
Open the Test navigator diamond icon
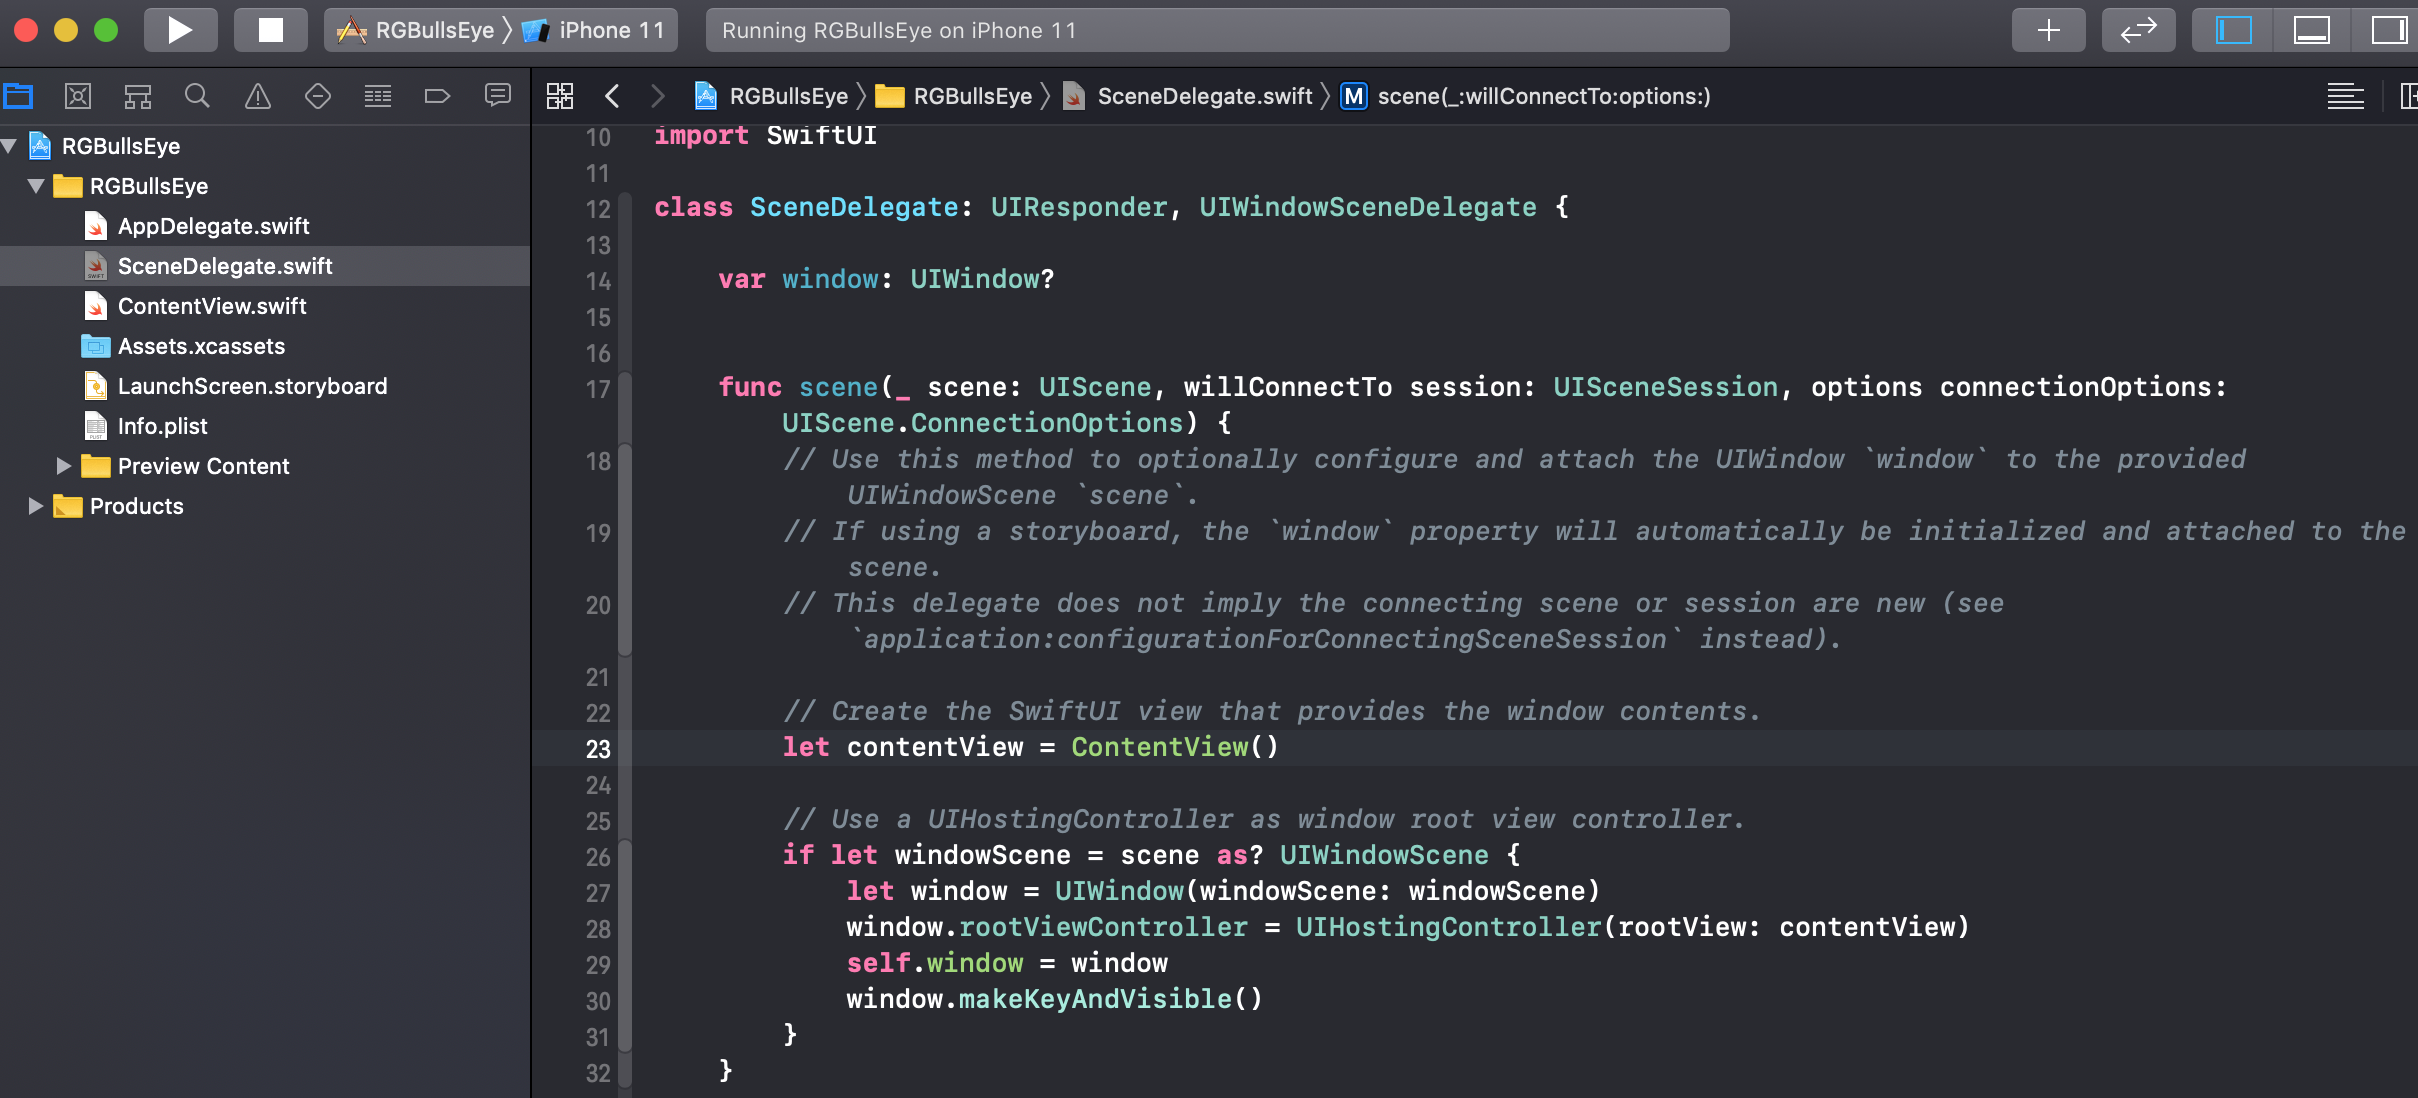tap(318, 96)
